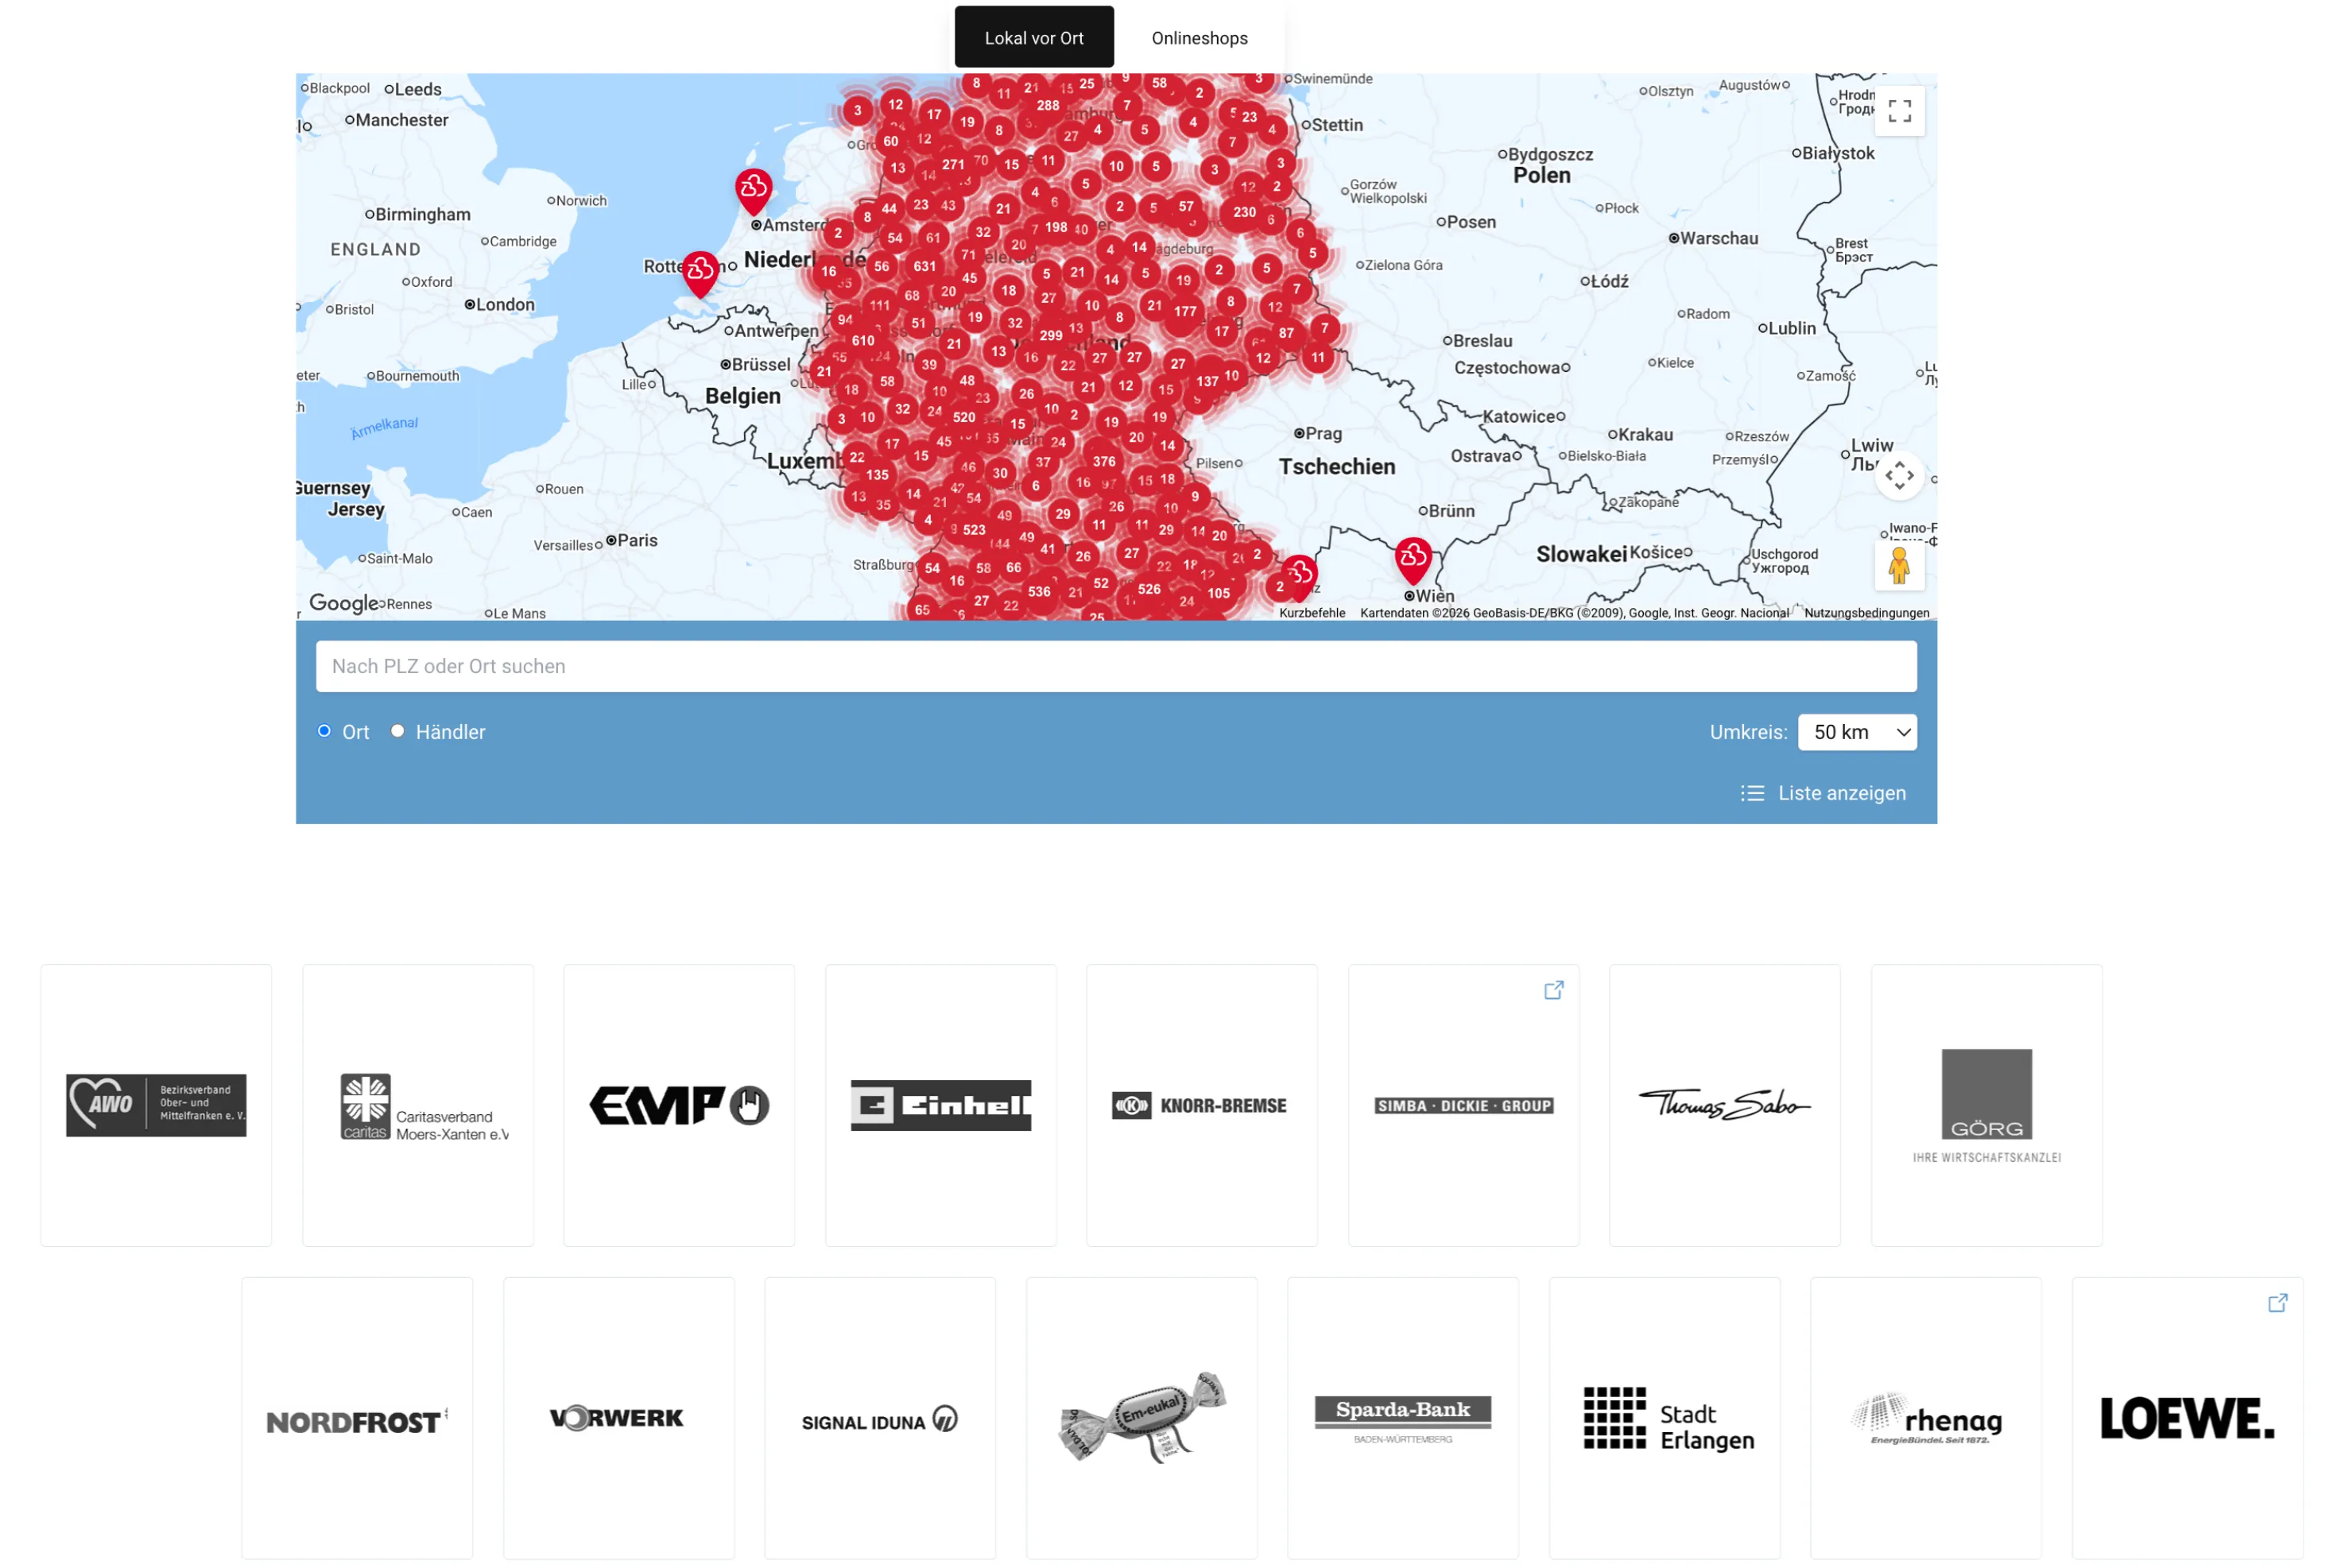
Task: Click the Liste anzeigen link
Action: (x=1841, y=793)
